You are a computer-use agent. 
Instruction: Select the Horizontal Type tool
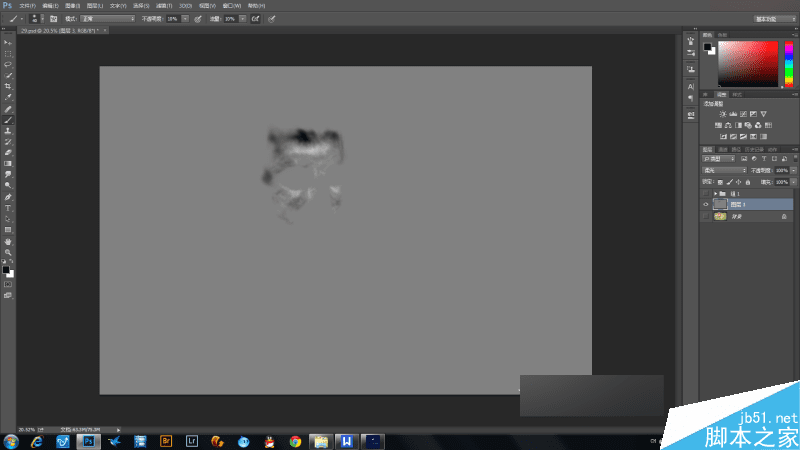[x=8, y=208]
